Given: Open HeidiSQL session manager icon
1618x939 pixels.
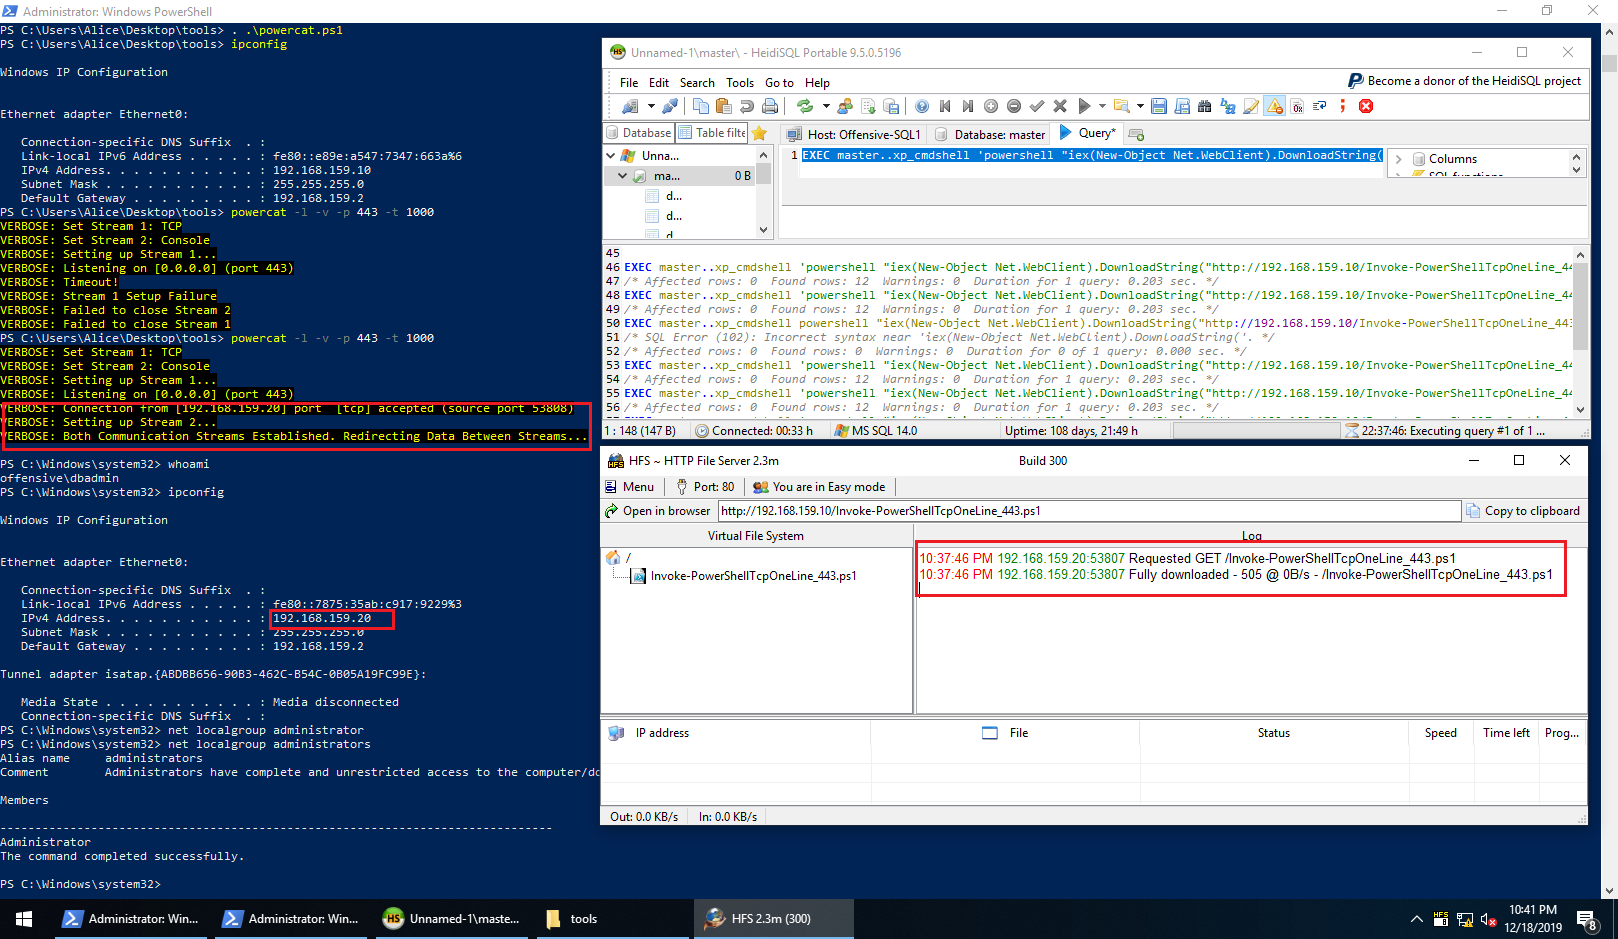Looking at the screenshot, I should [x=630, y=106].
